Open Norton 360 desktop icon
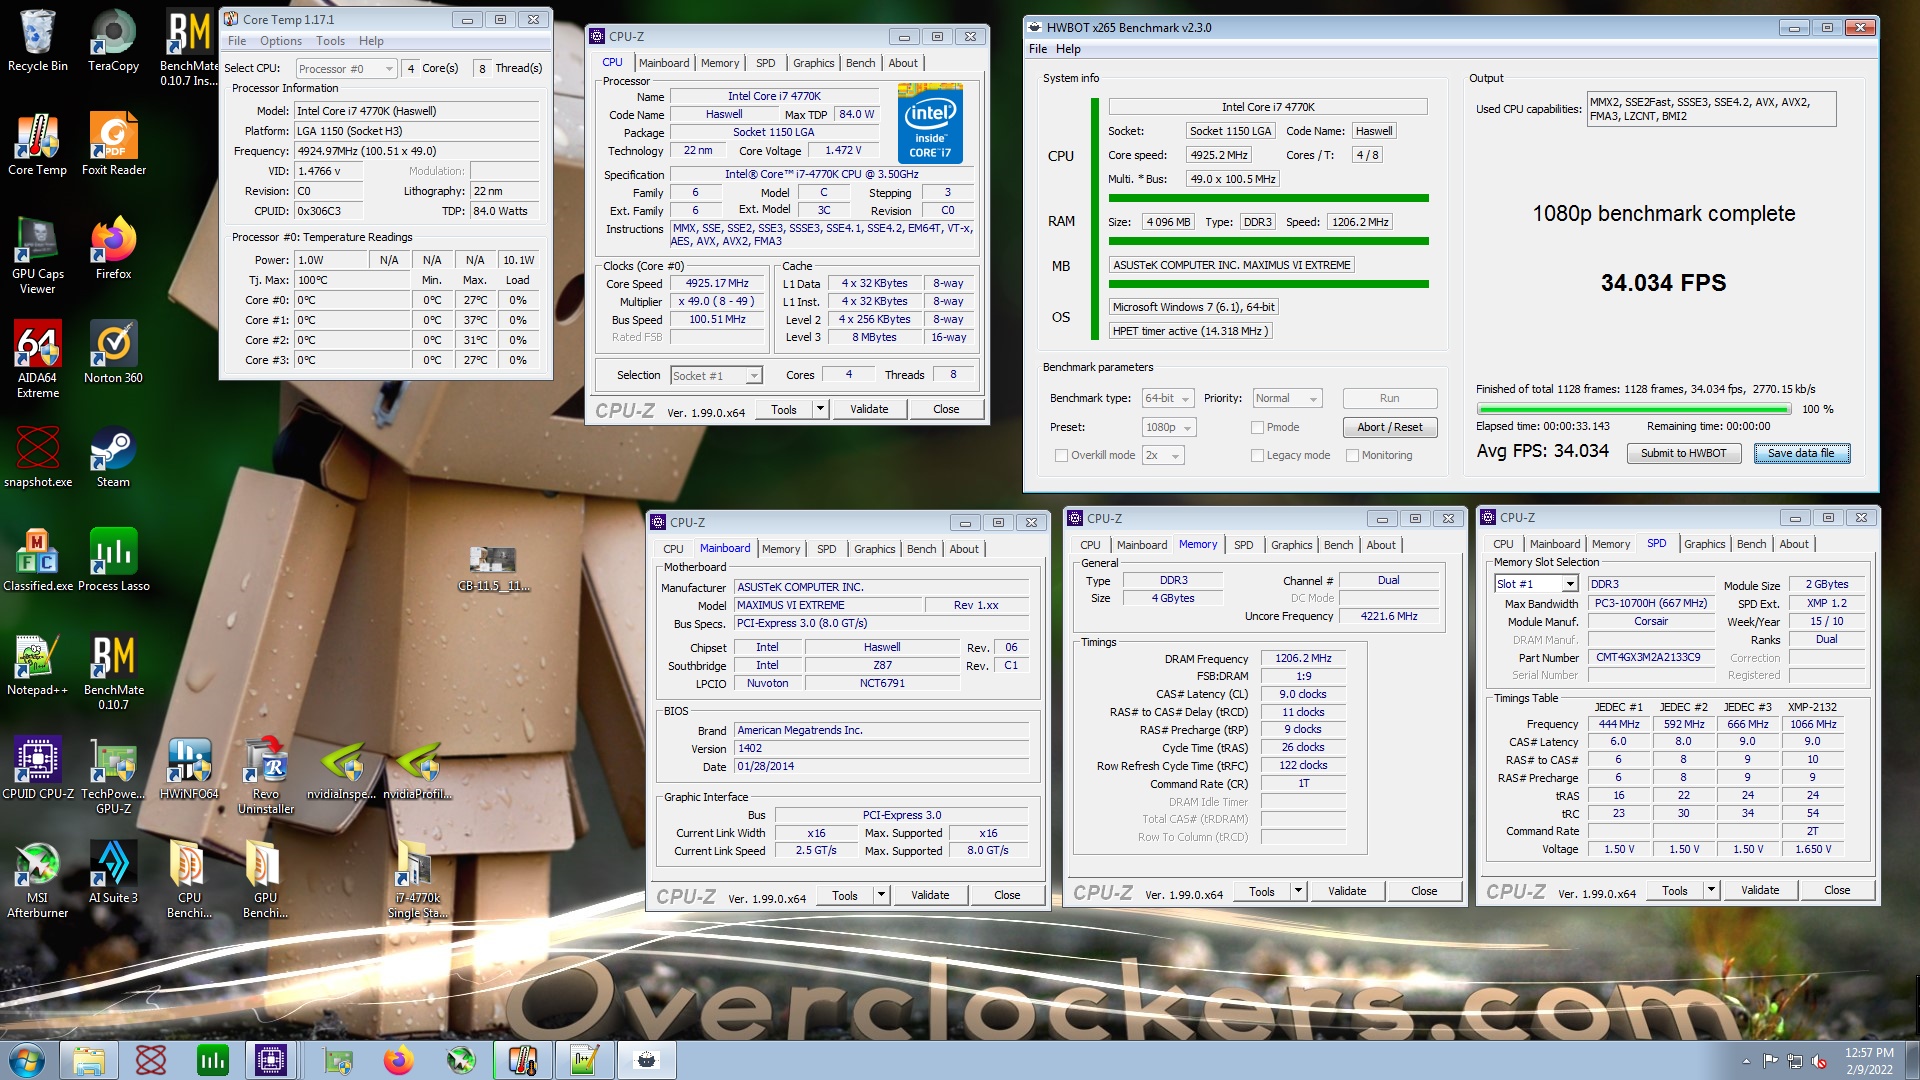Screen dimensions: 1920x1080 (x=113, y=353)
